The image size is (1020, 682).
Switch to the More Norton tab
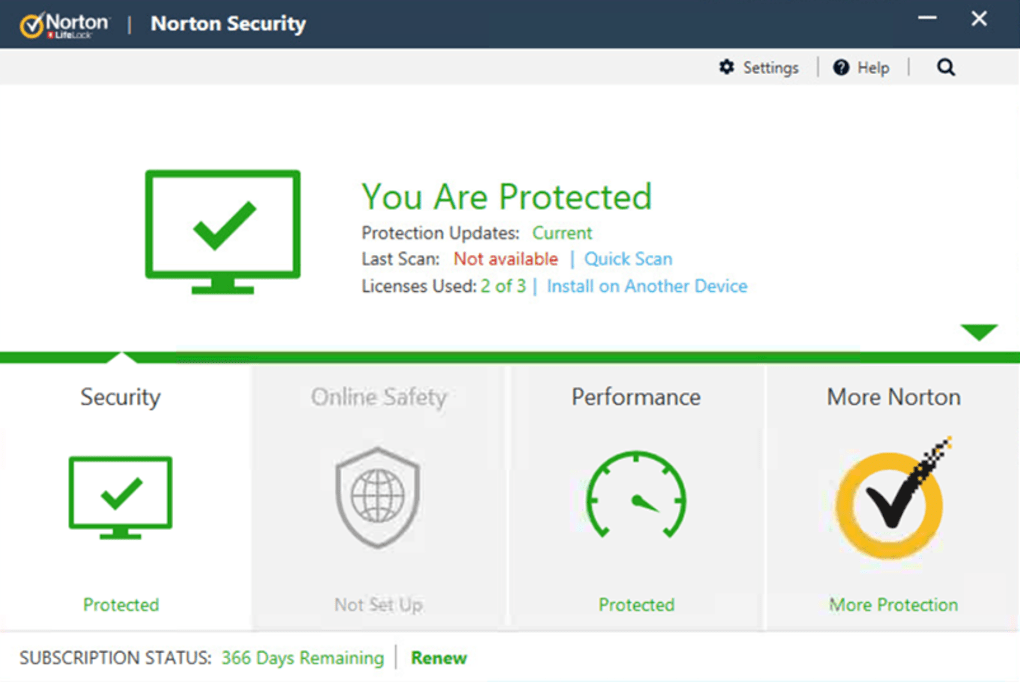click(889, 397)
